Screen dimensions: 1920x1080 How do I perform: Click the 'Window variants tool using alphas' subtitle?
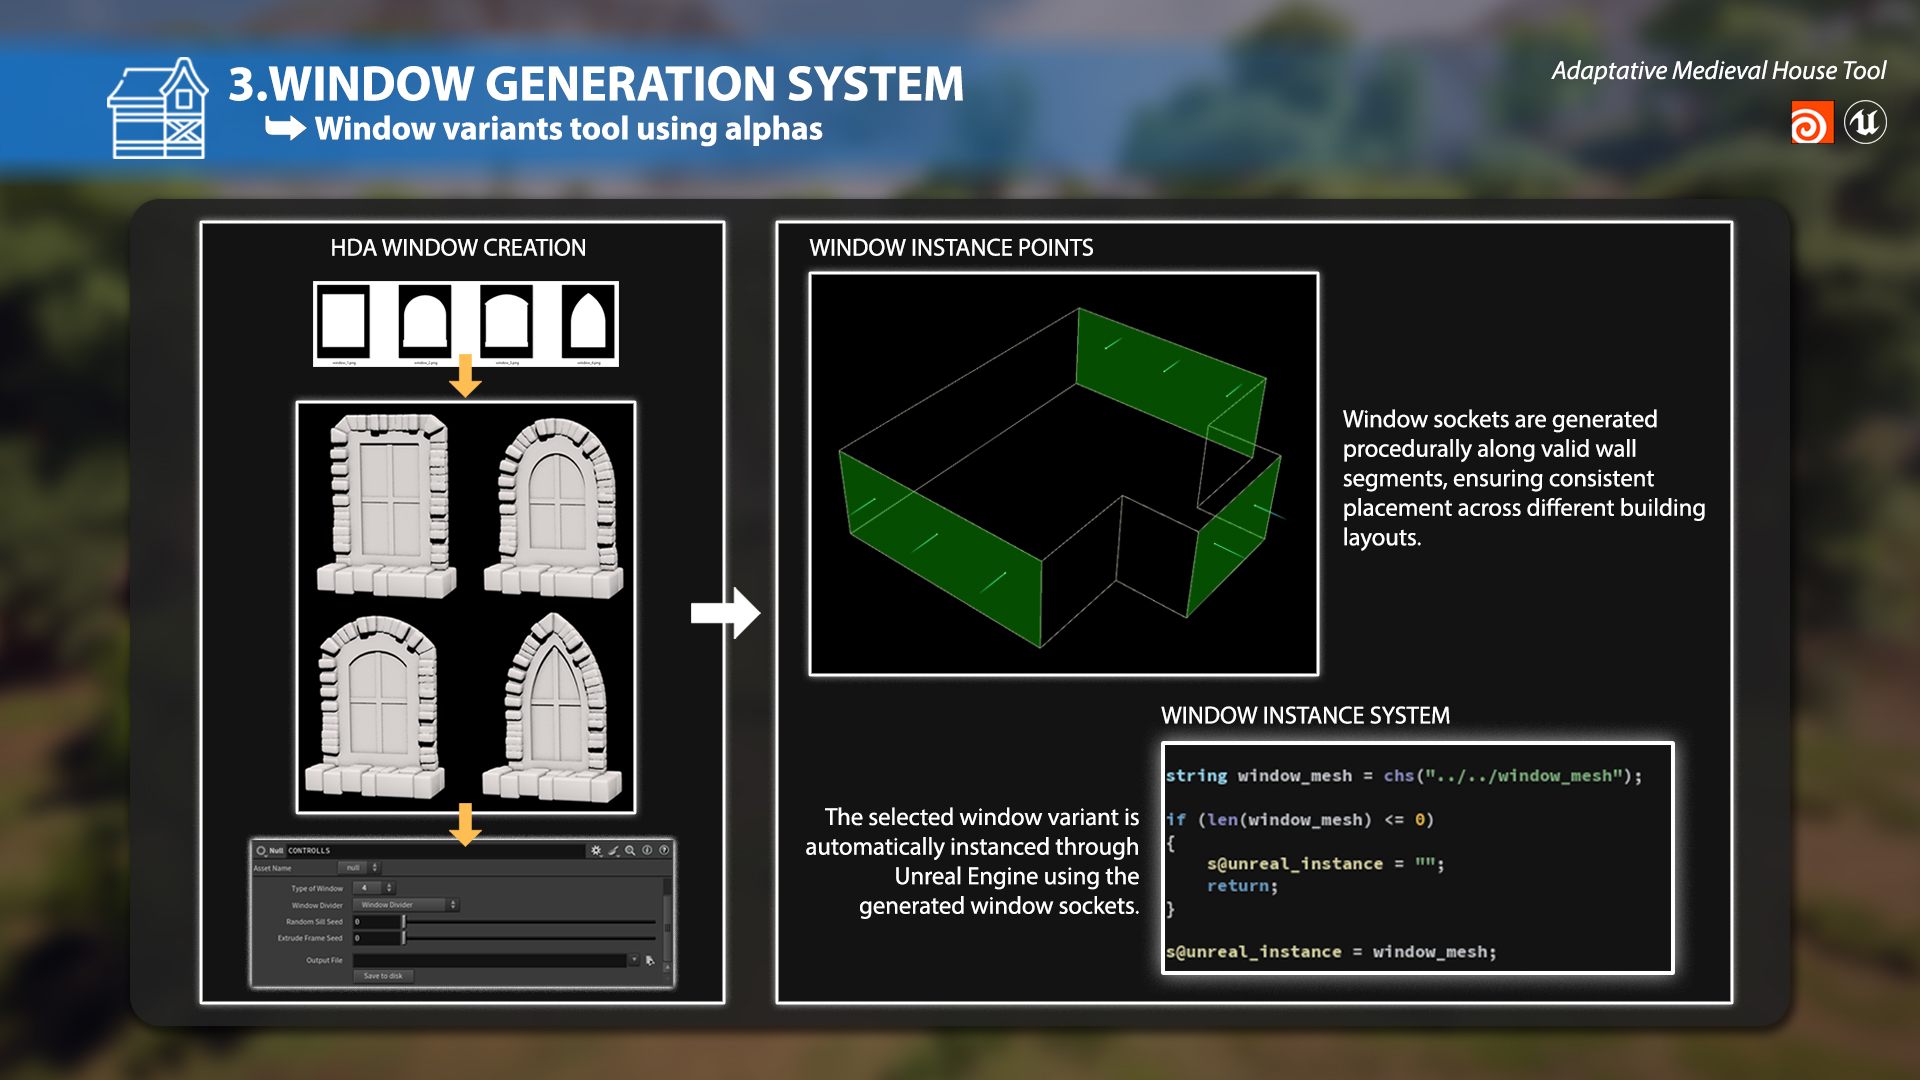tap(568, 129)
